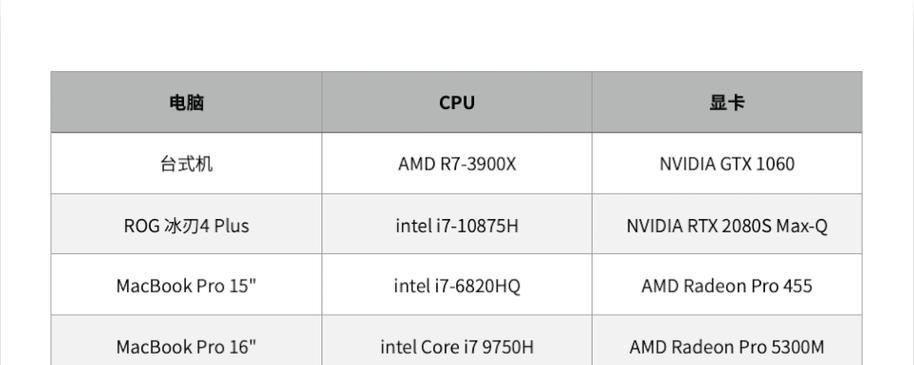
Task: Select the MacBook Pro 16" cell
Action: 186,341
